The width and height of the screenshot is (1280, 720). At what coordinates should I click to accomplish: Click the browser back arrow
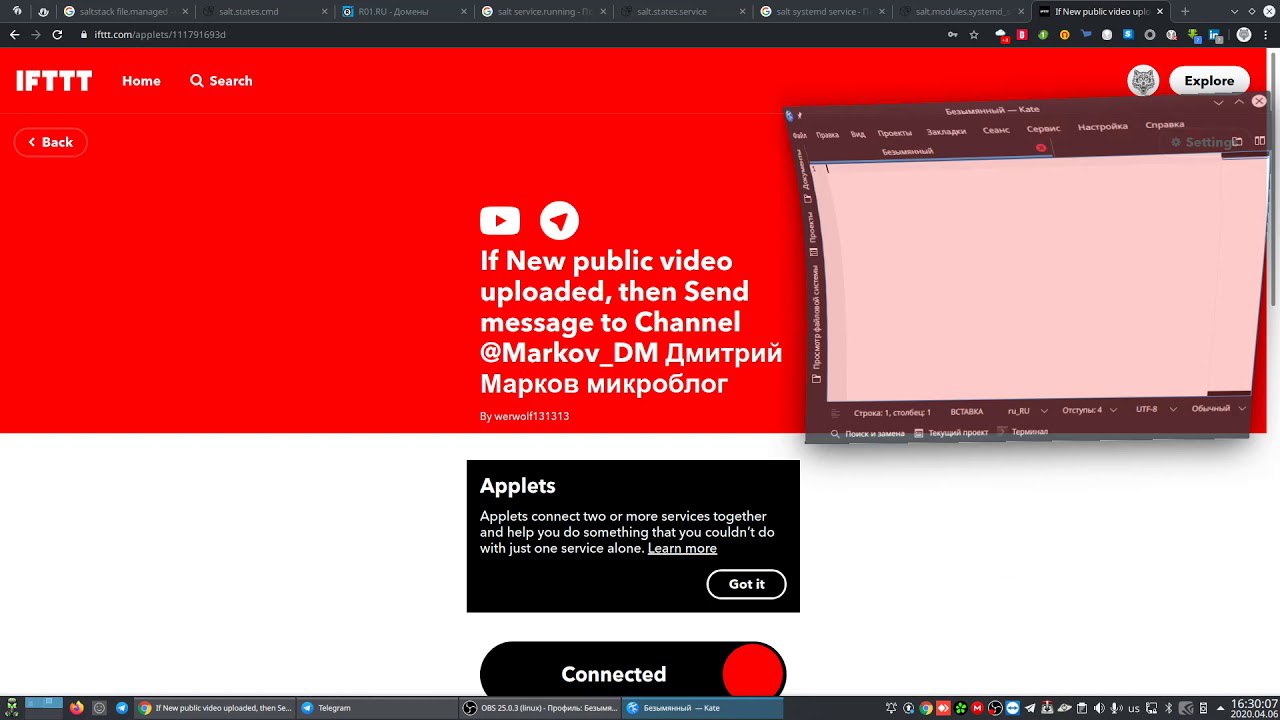point(14,34)
